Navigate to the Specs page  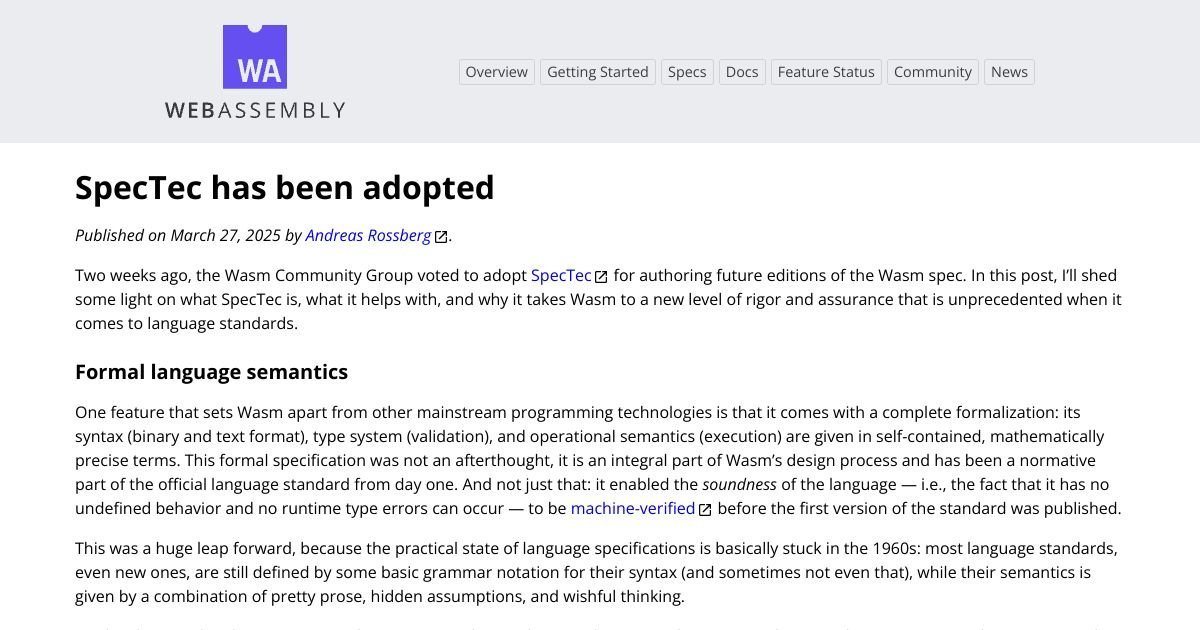pyautogui.click(x=687, y=71)
